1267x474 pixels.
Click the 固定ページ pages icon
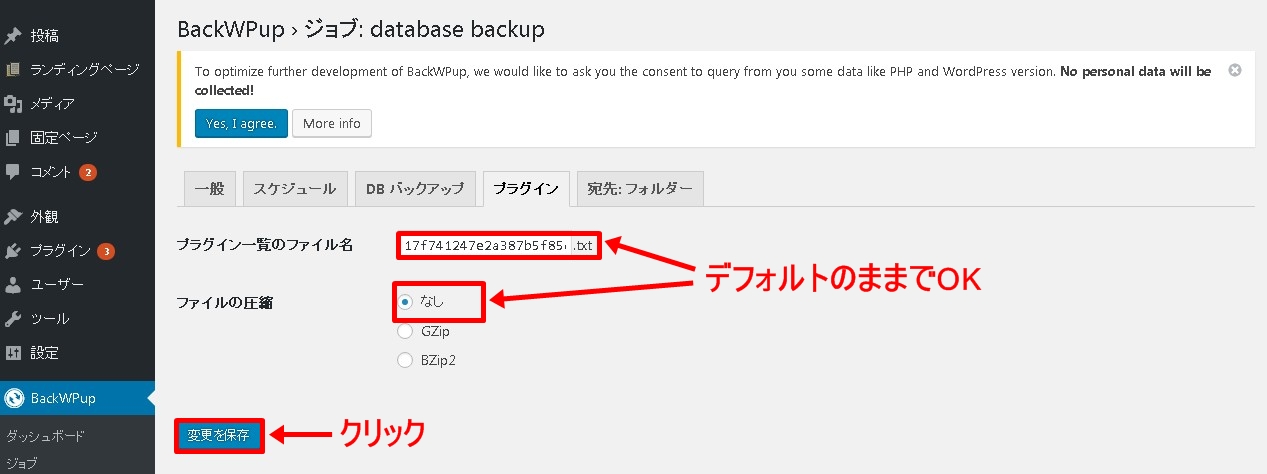[x=13, y=138]
